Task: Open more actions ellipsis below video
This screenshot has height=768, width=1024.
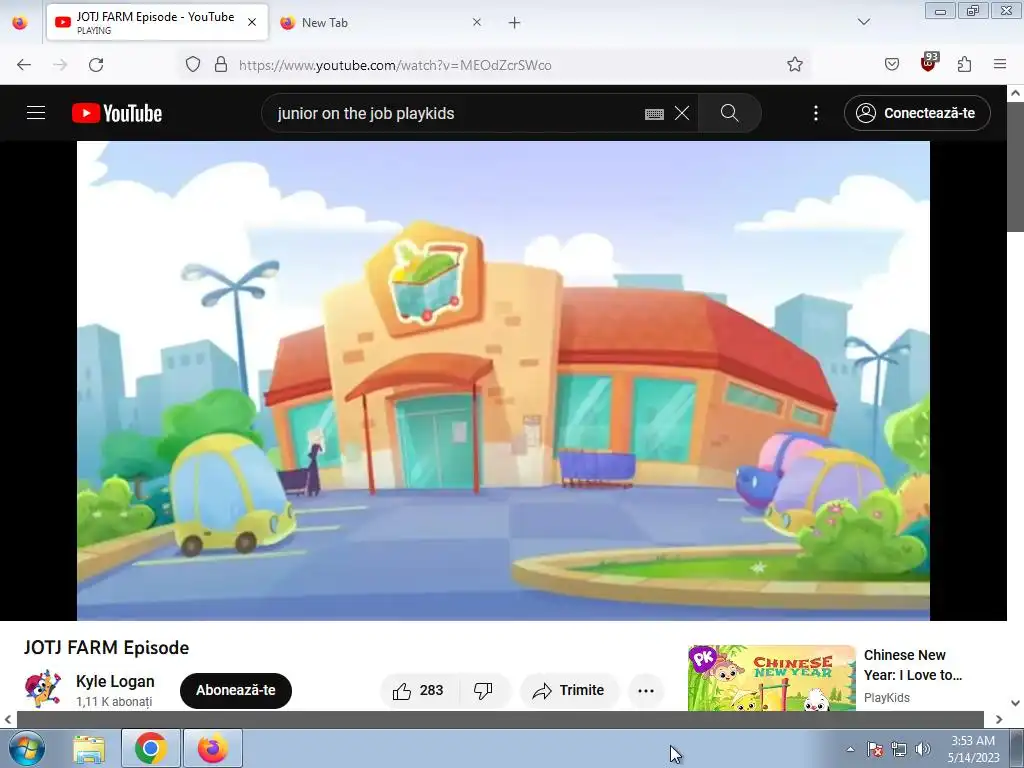Action: 646,690
